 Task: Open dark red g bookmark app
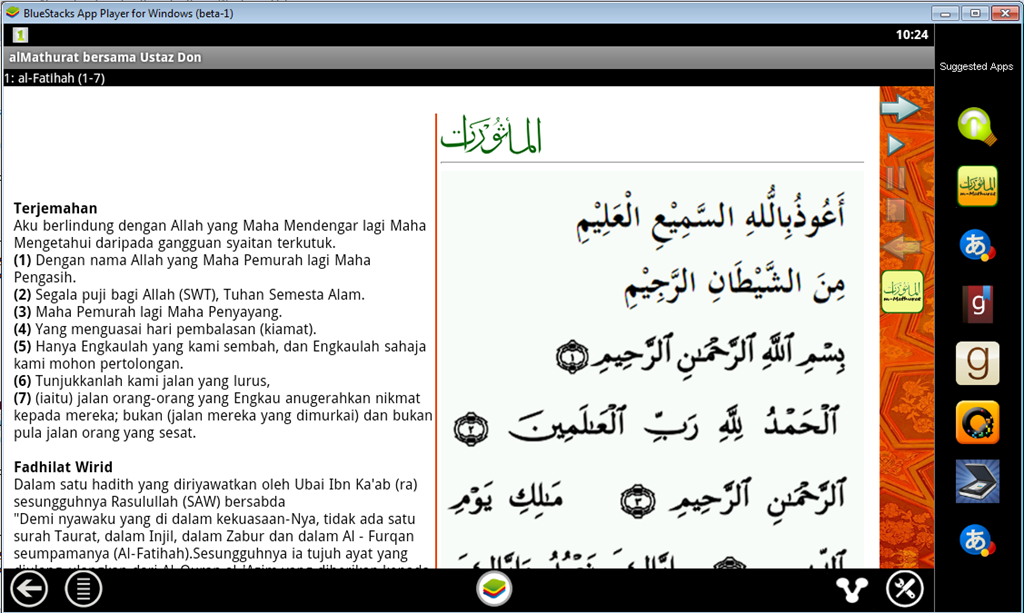pos(977,304)
